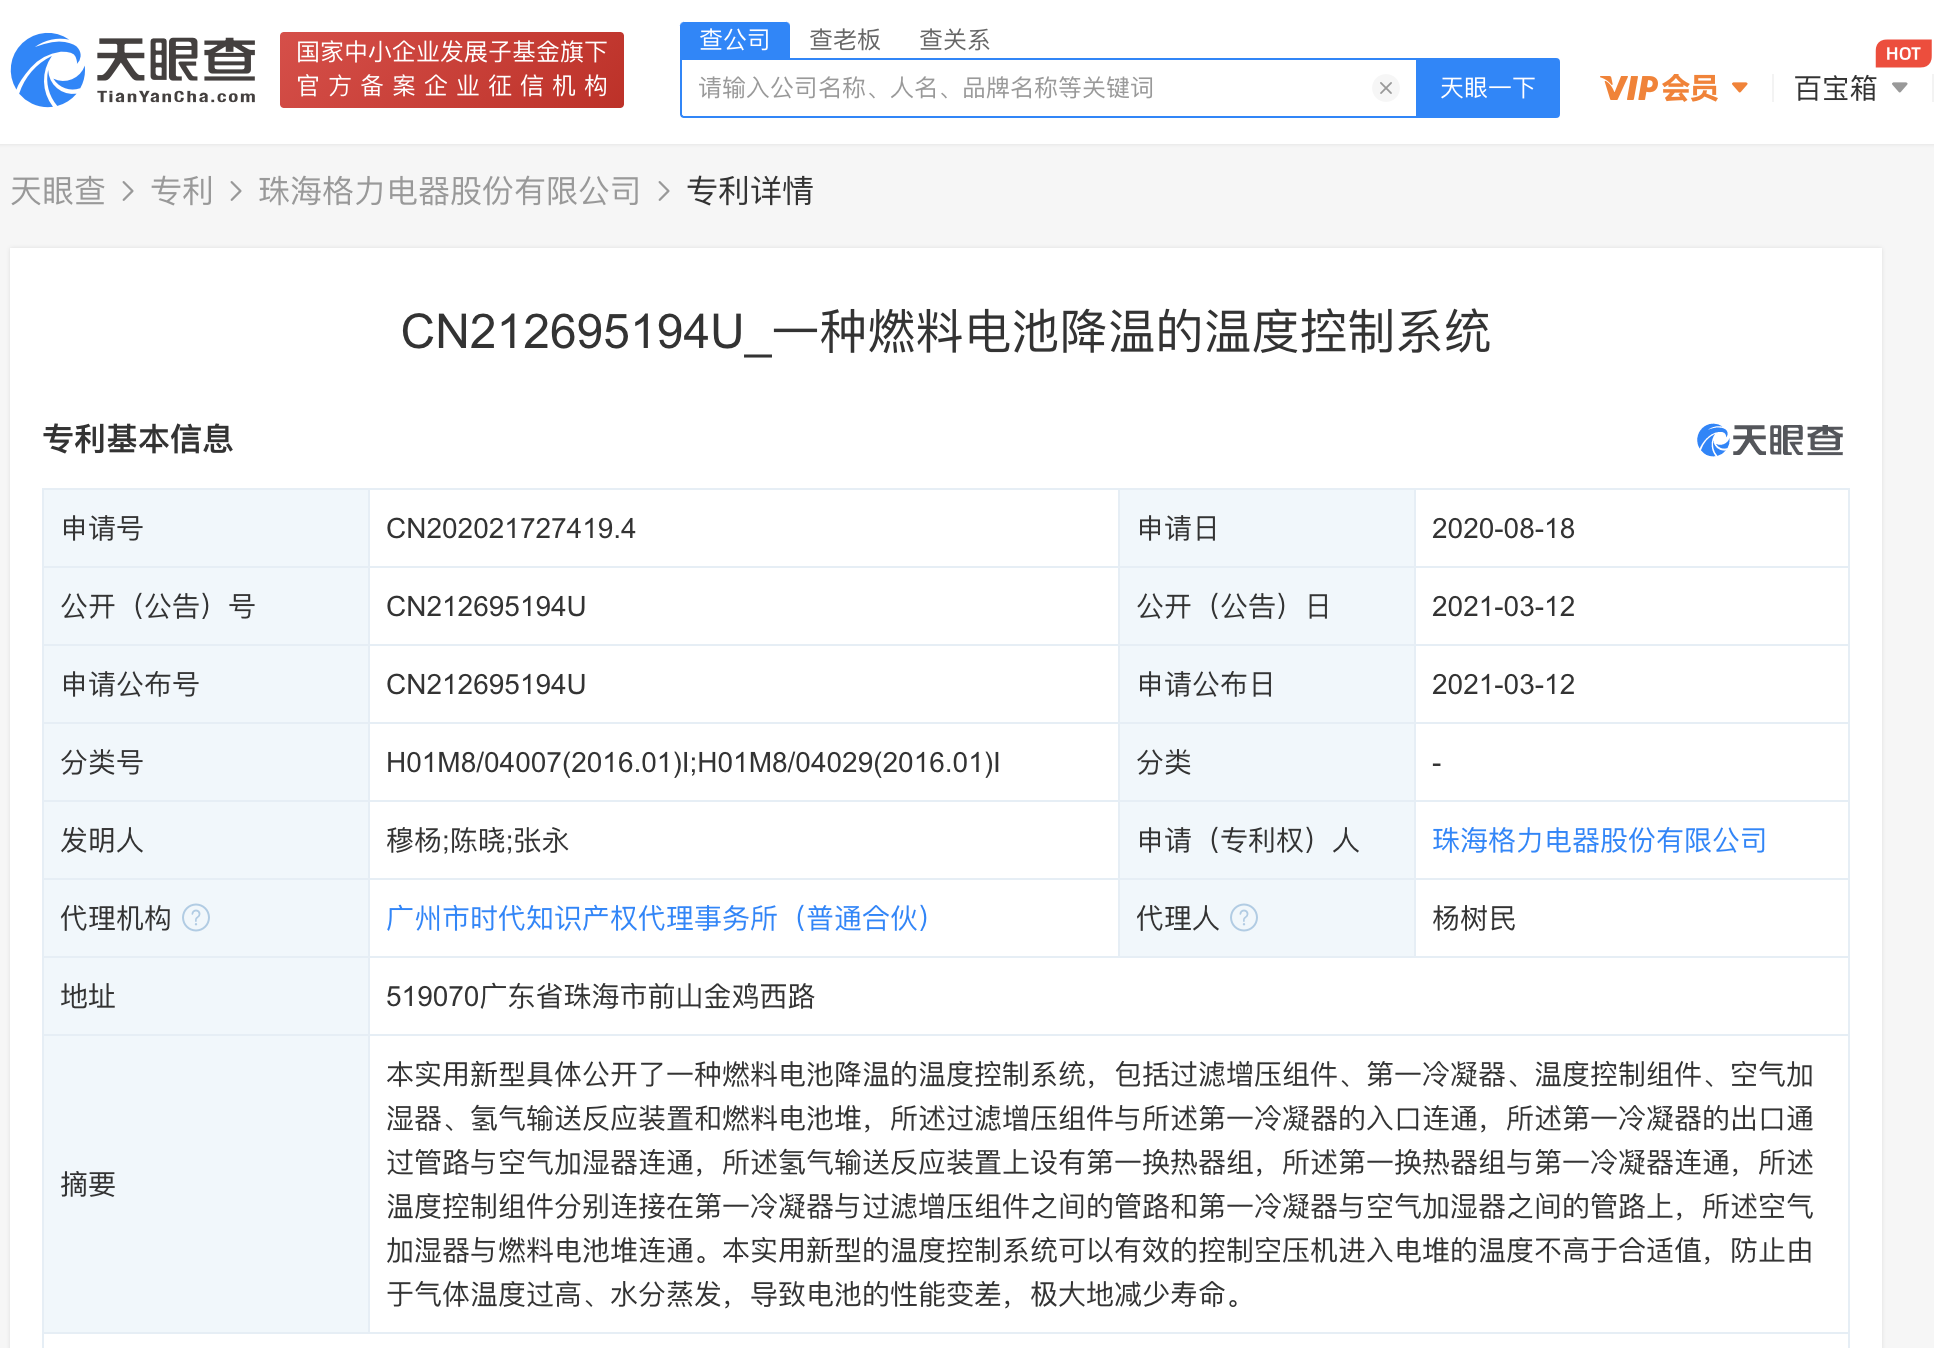Switch to the 查老板 tab
The width and height of the screenshot is (1934, 1348).
(845, 39)
